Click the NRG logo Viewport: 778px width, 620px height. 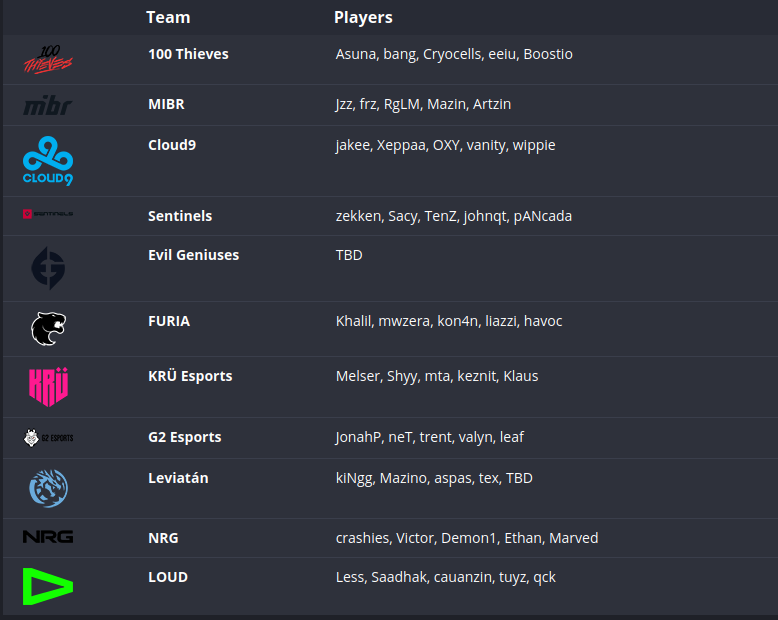tap(48, 537)
